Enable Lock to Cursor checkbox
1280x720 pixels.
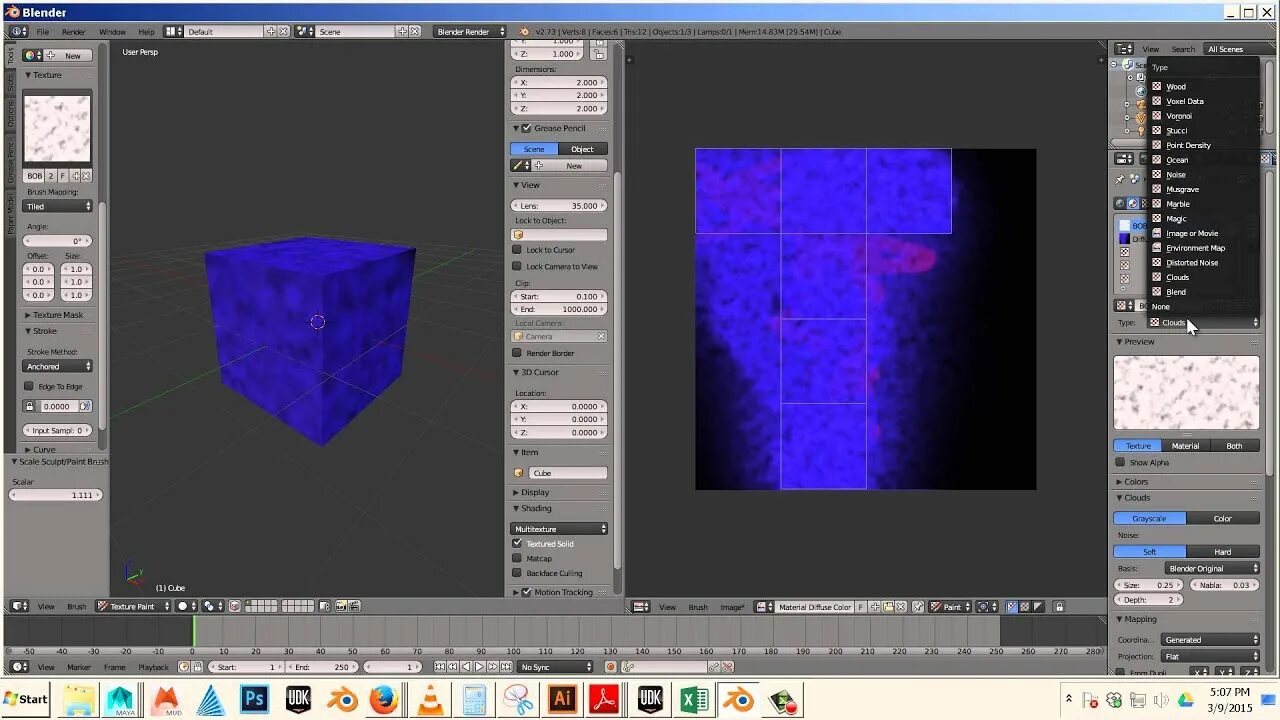[517, 250]
